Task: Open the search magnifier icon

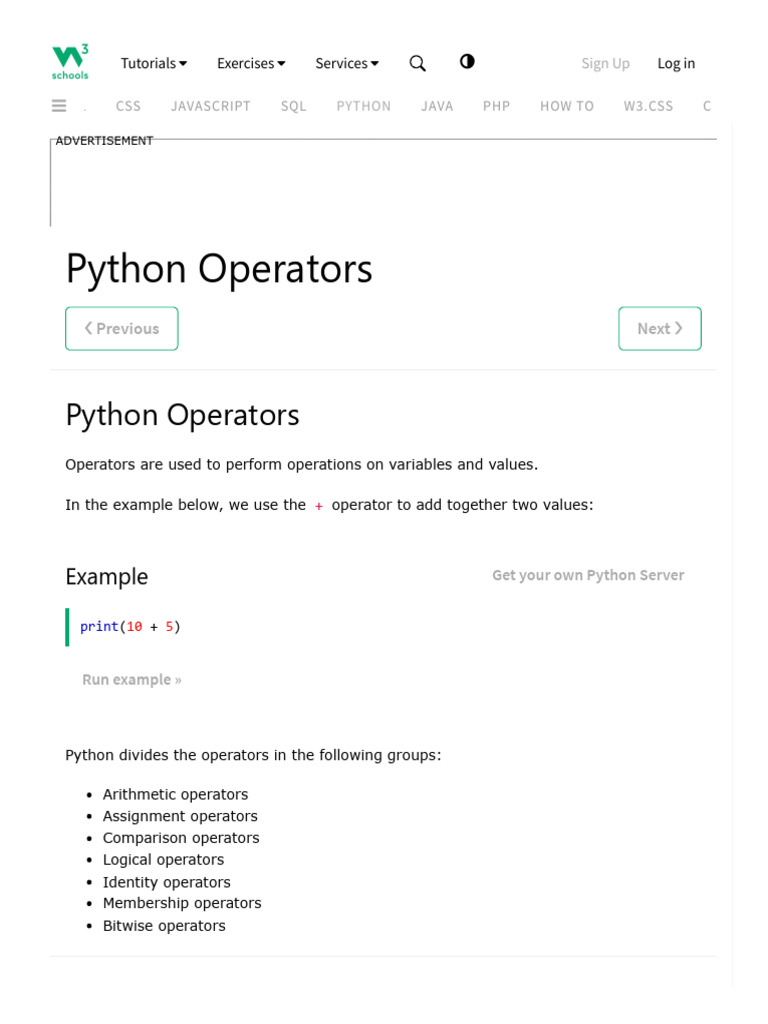Action: click(x=418, y=63)
